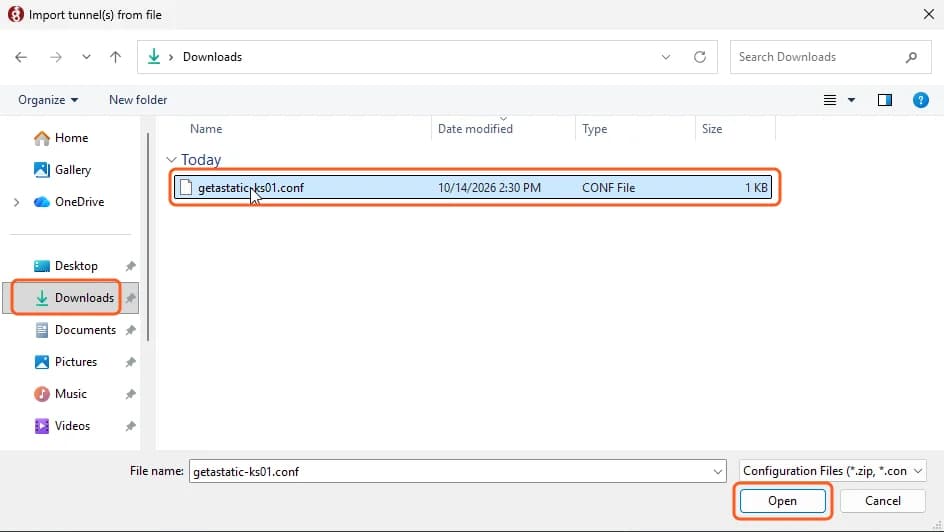The height and width of the screenshot is (532, 944).
Task: Sort by Size column header
Action: (712, 129)
